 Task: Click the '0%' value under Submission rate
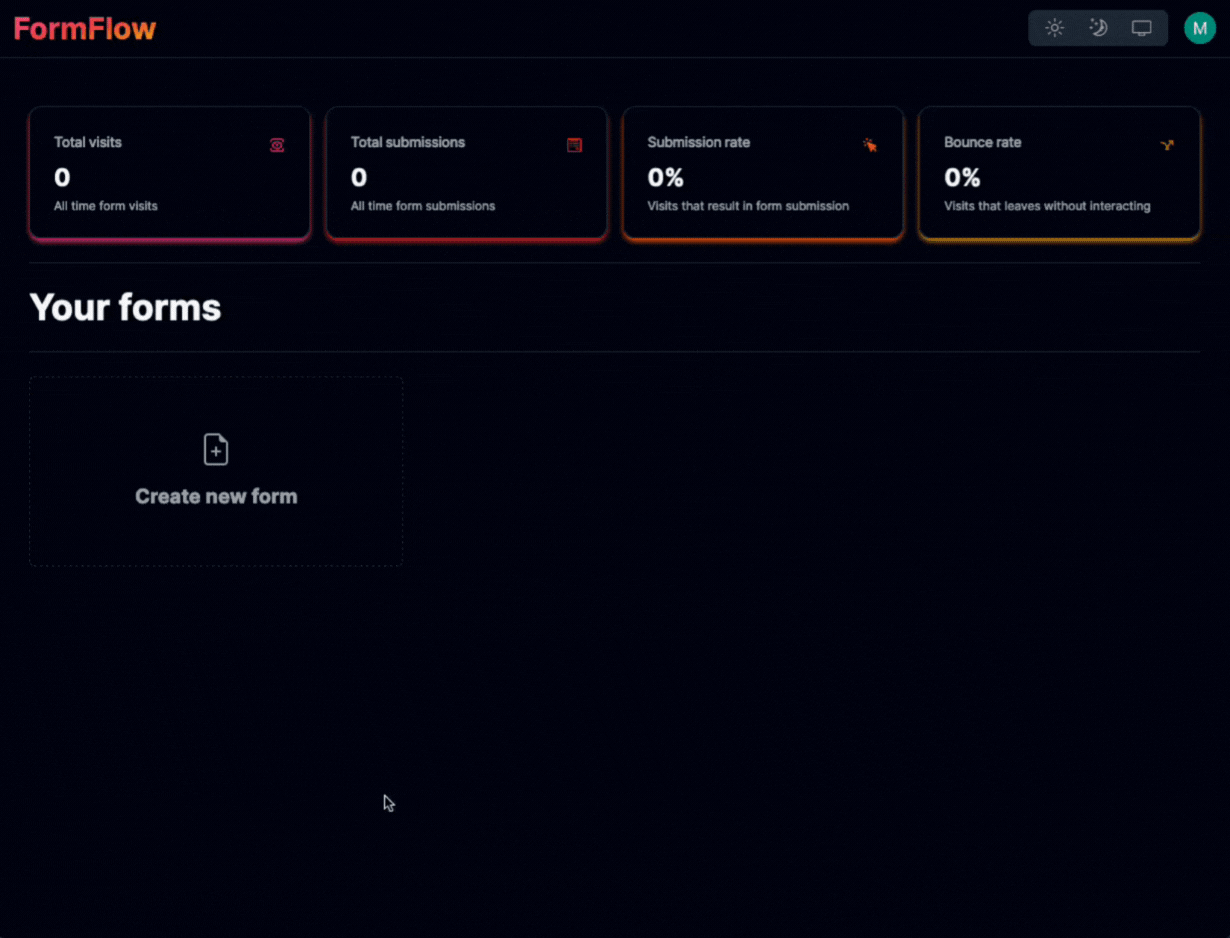click(x=665, y=178)
